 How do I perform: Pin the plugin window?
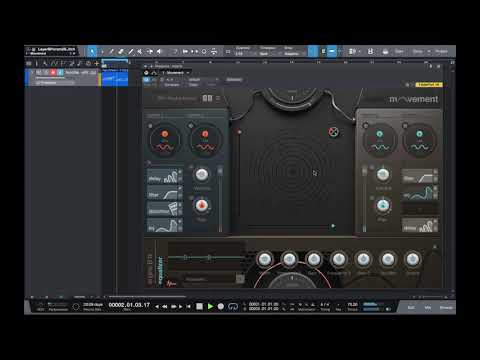[x=431, y=66]
